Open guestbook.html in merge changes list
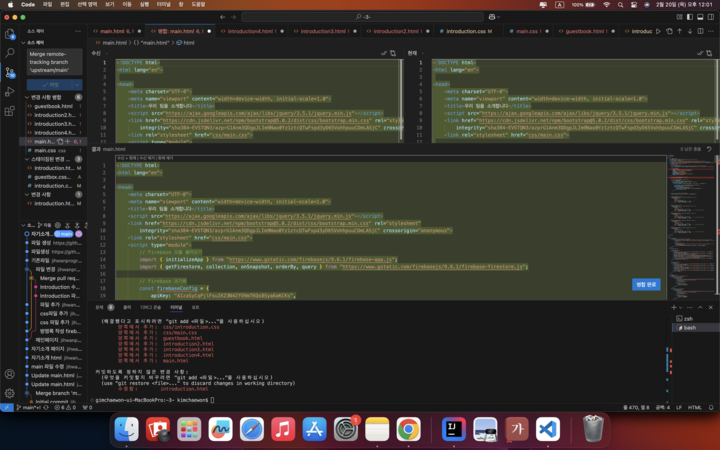 pyautogui.click(x=54, y=106)
